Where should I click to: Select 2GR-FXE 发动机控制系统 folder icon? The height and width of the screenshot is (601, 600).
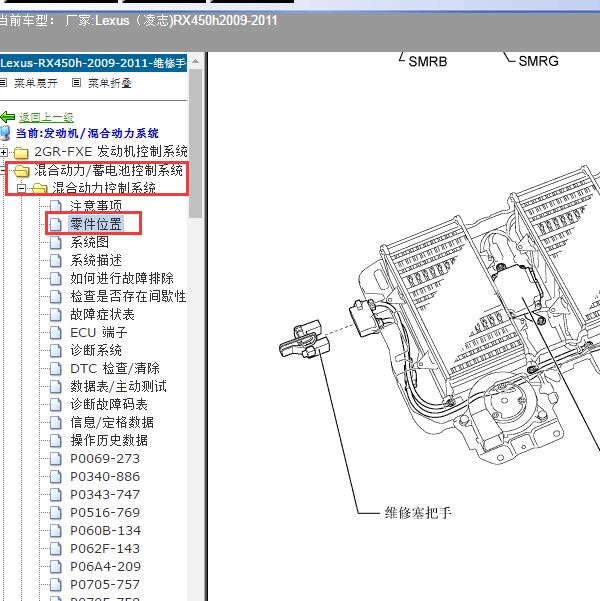(x=21, y=153)
